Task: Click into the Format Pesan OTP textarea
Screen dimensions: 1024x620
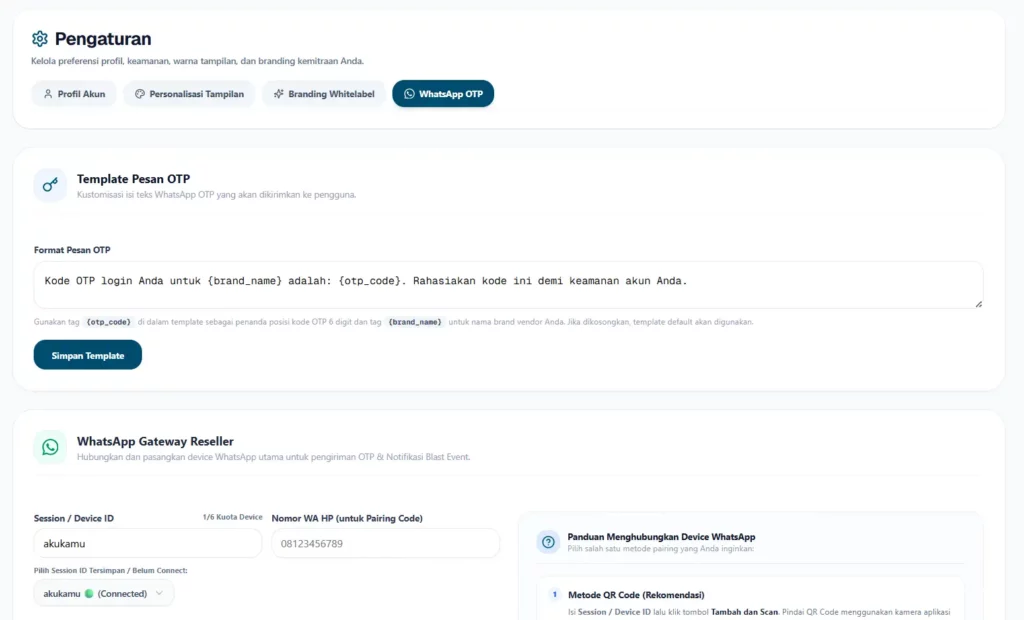Action: [x=508, y=285]
